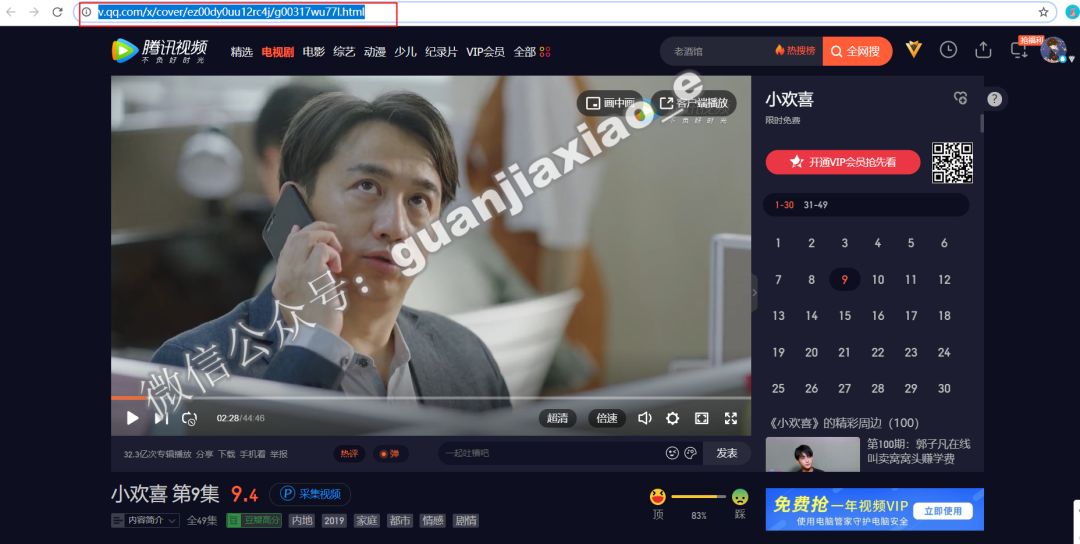Click the 家庭 genre tag
This screenshot has width=1080, height=544.
click(x=366, y=520)
